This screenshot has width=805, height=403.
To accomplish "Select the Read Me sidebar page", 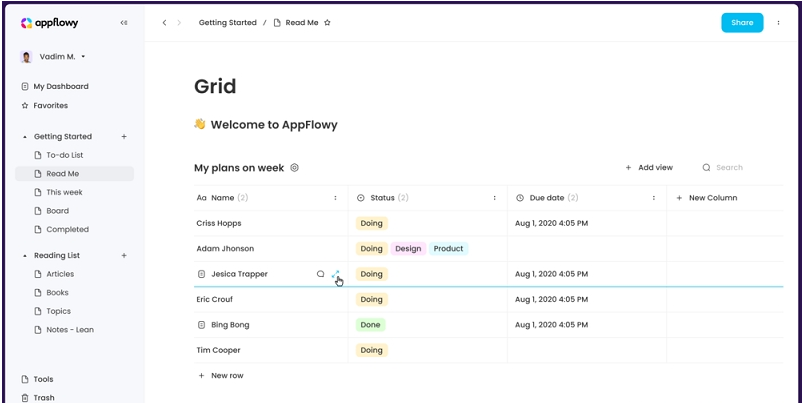I will pyautogui.click(x=74, y=174).
